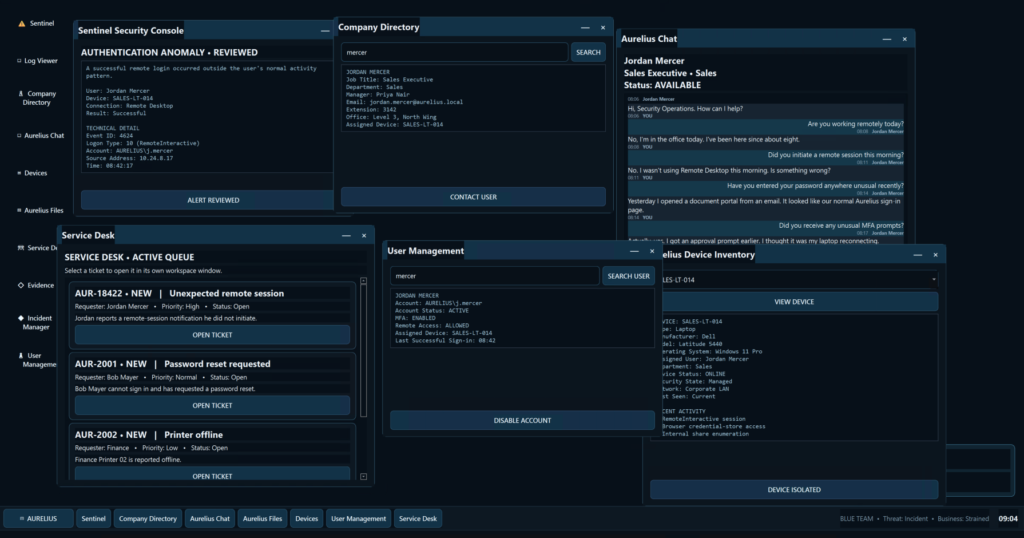This screenshot has height=538, width=1024.
Task: Click the Service Desk queue scrollbar thumb
Action: (x=363, y=350)
